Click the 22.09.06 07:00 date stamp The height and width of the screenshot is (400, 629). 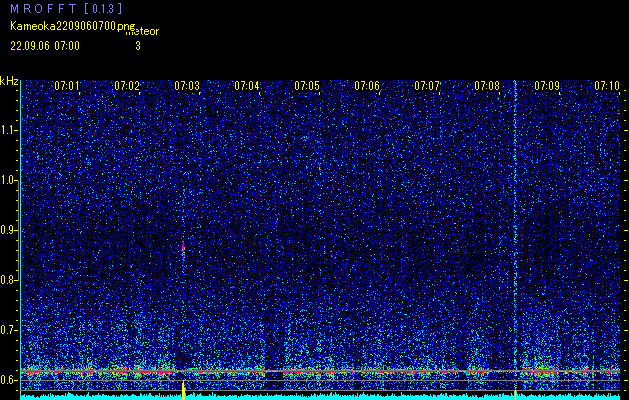45,46
